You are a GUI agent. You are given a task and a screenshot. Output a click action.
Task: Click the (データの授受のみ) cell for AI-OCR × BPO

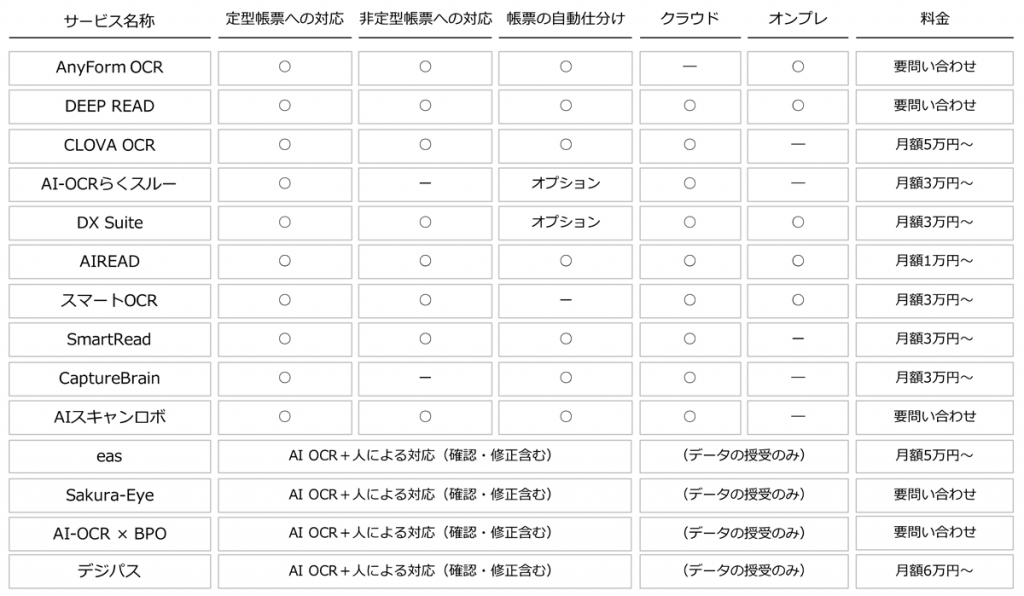[x=744, y=533]
